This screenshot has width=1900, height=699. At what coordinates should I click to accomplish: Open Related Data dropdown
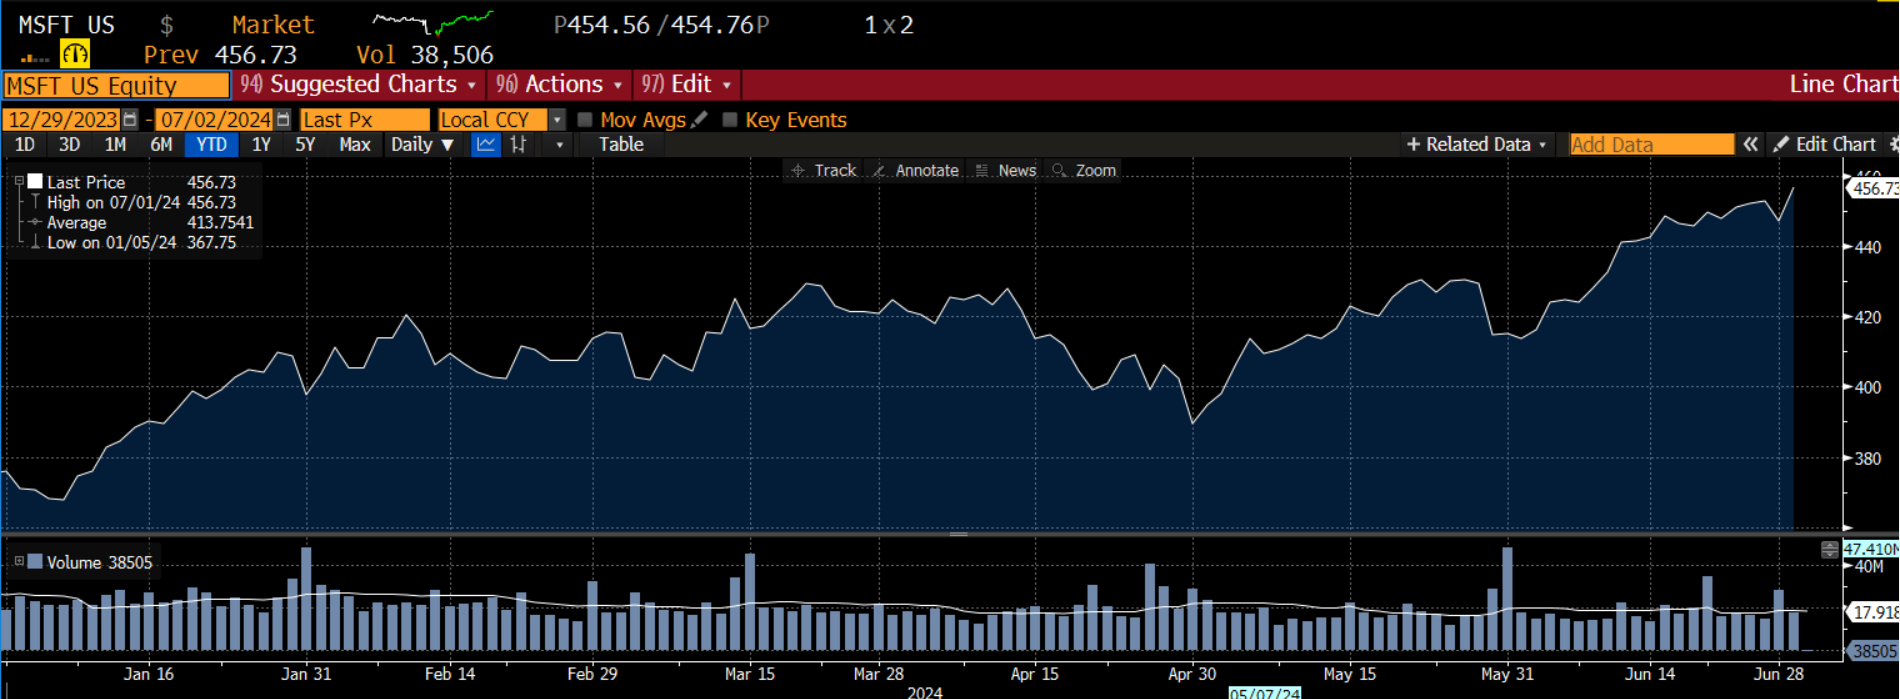1477,145
